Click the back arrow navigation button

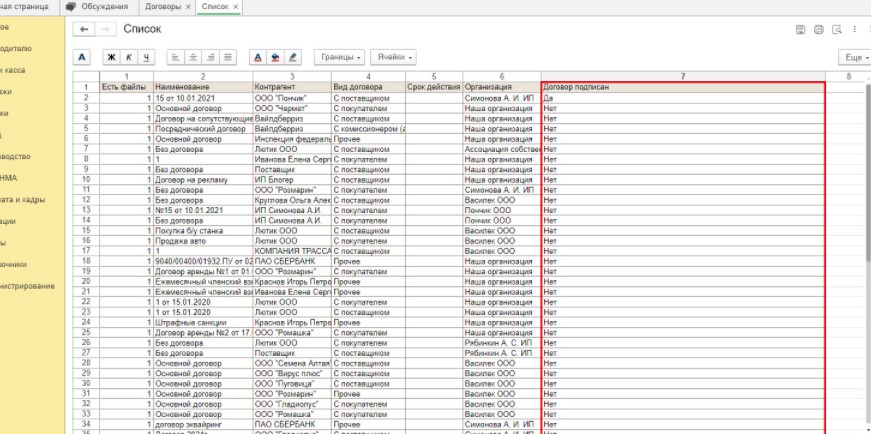click(83, 30)
